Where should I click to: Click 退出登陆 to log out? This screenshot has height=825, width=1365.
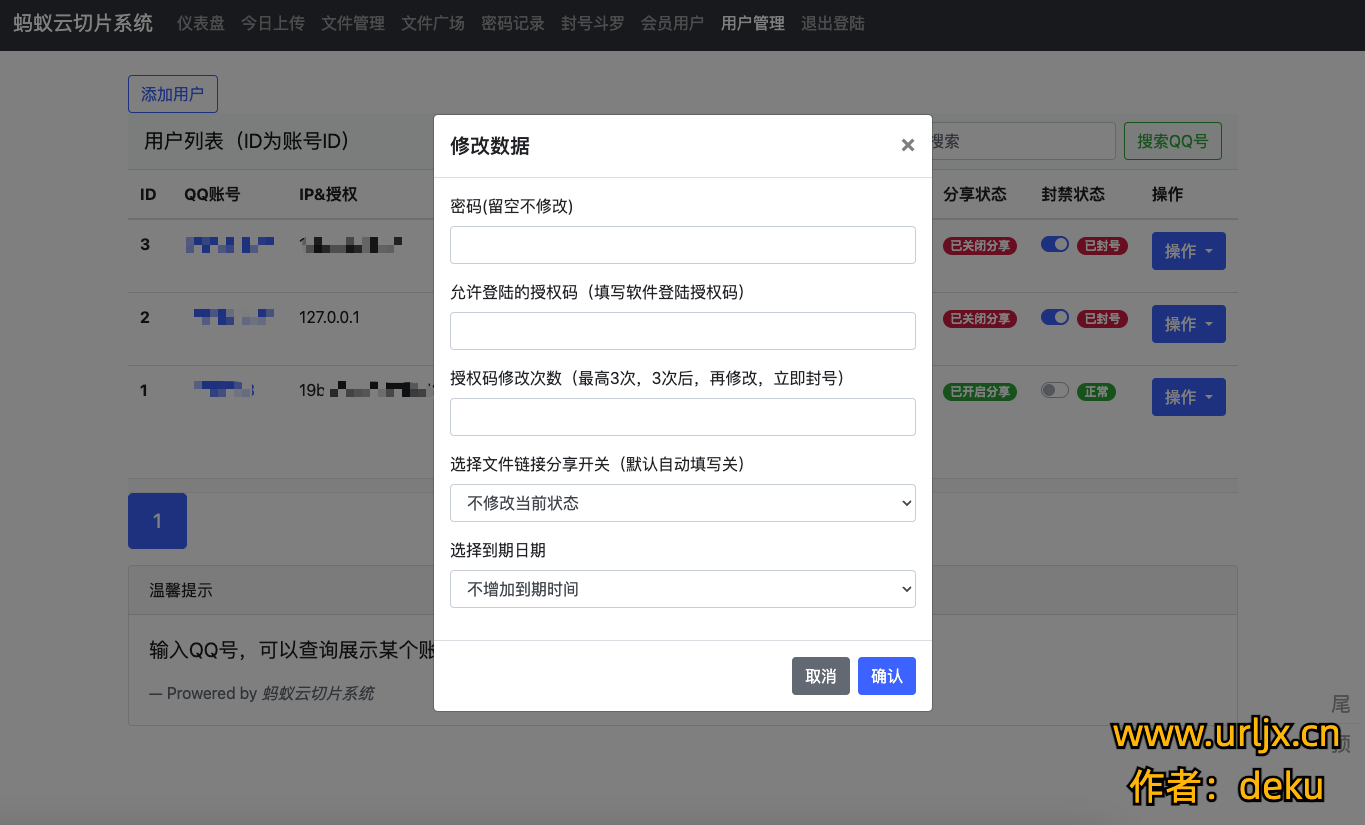(x=833, y=23)
